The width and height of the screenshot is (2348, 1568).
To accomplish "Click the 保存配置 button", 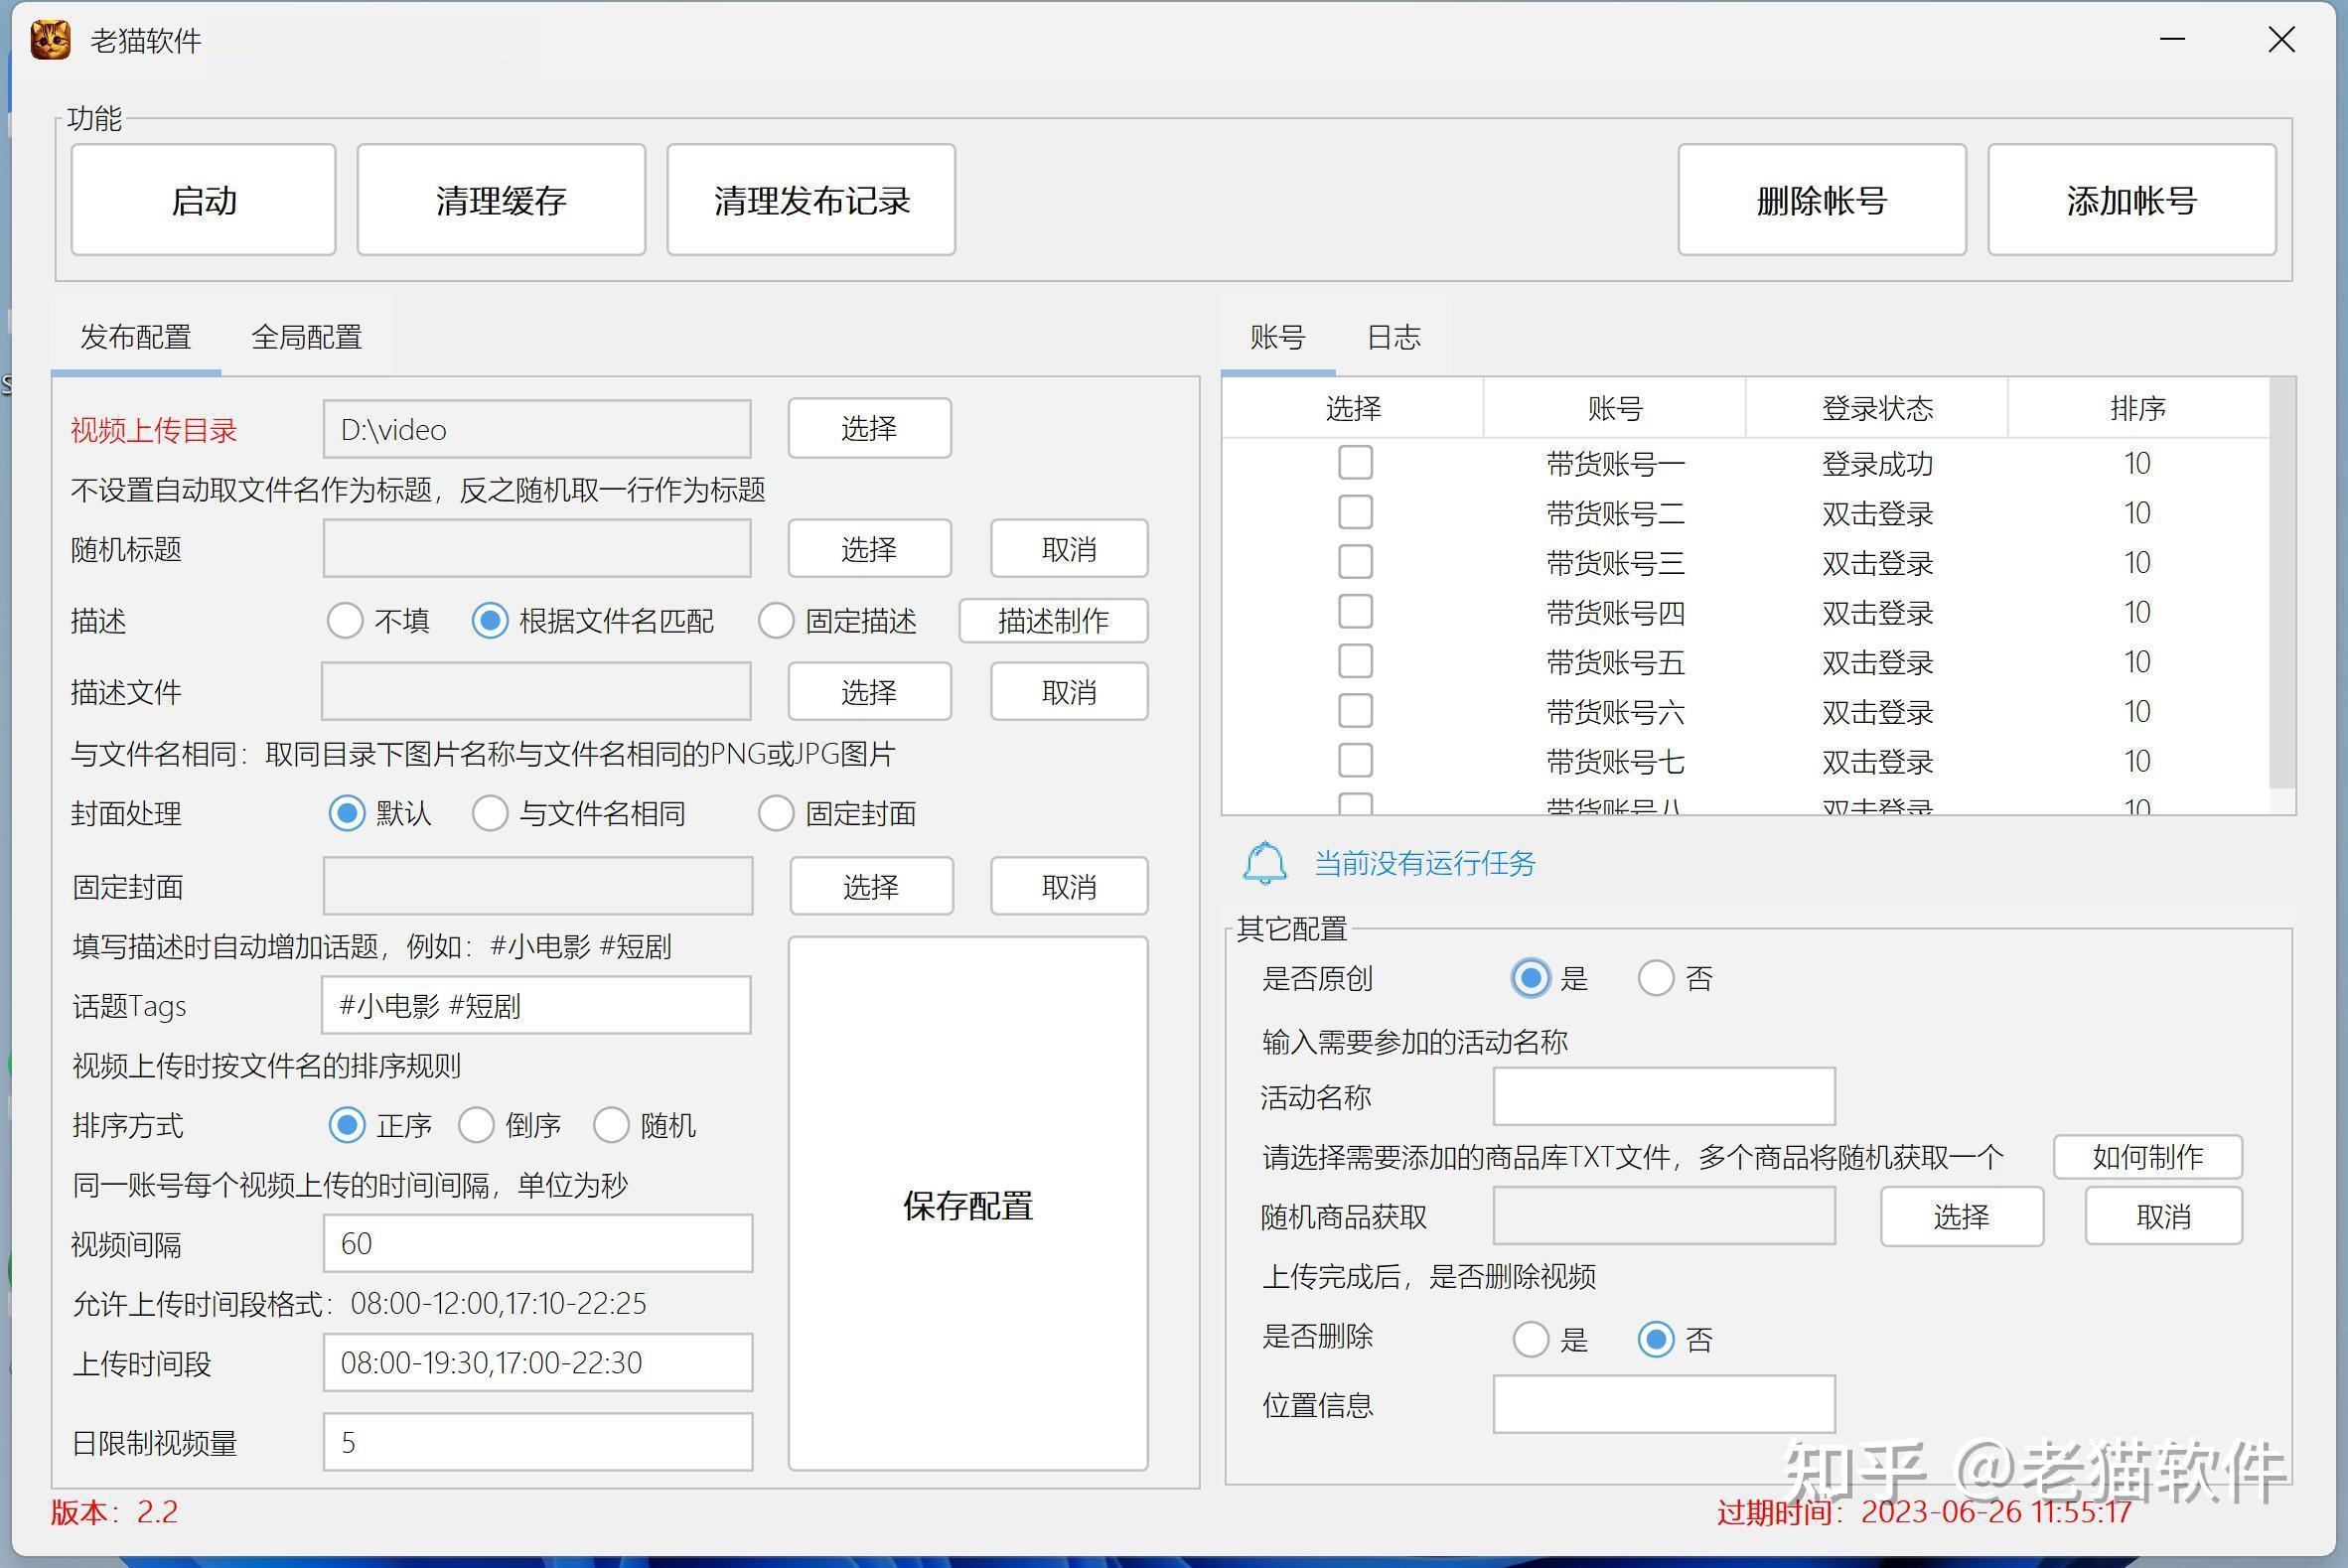I will tap(967, 1204).
